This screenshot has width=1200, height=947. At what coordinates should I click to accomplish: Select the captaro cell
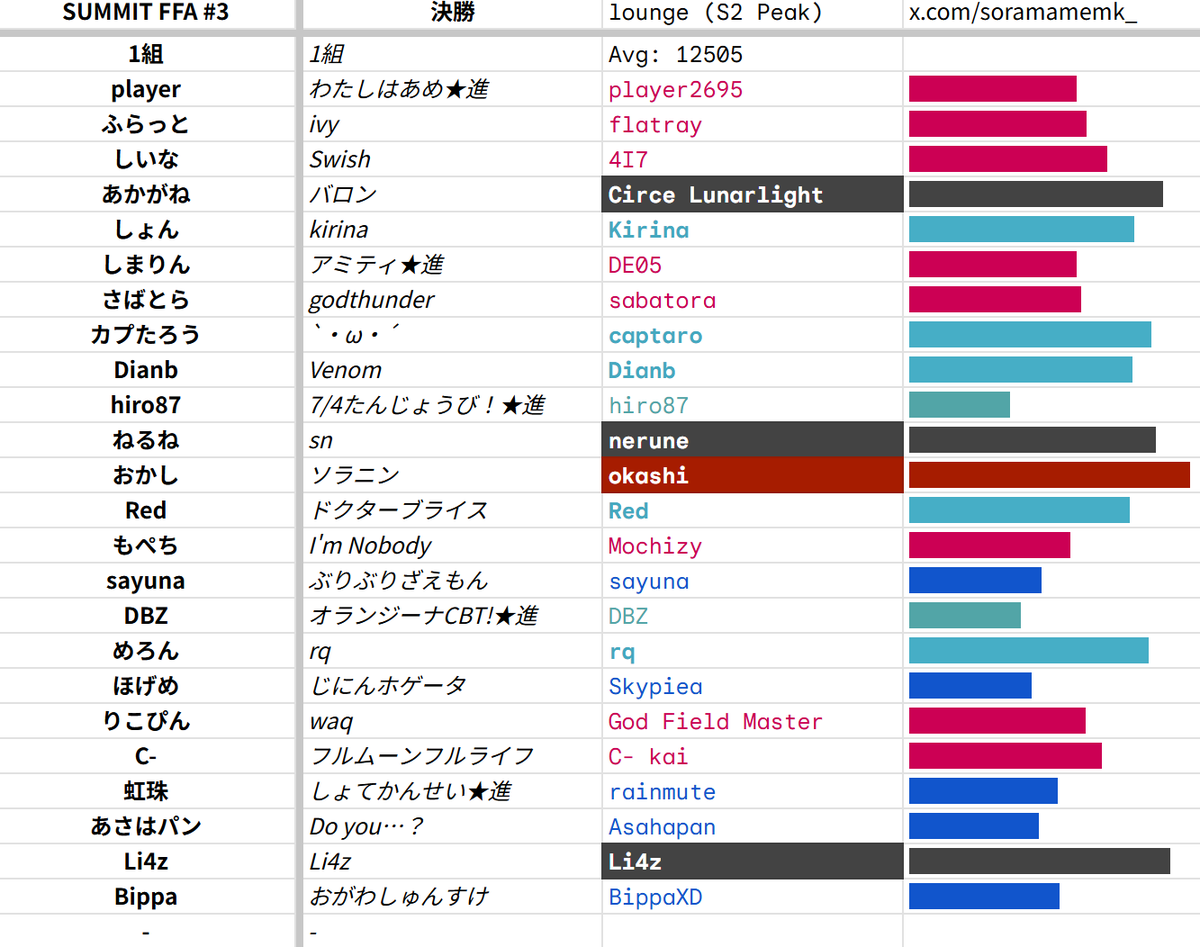(752, 335)
